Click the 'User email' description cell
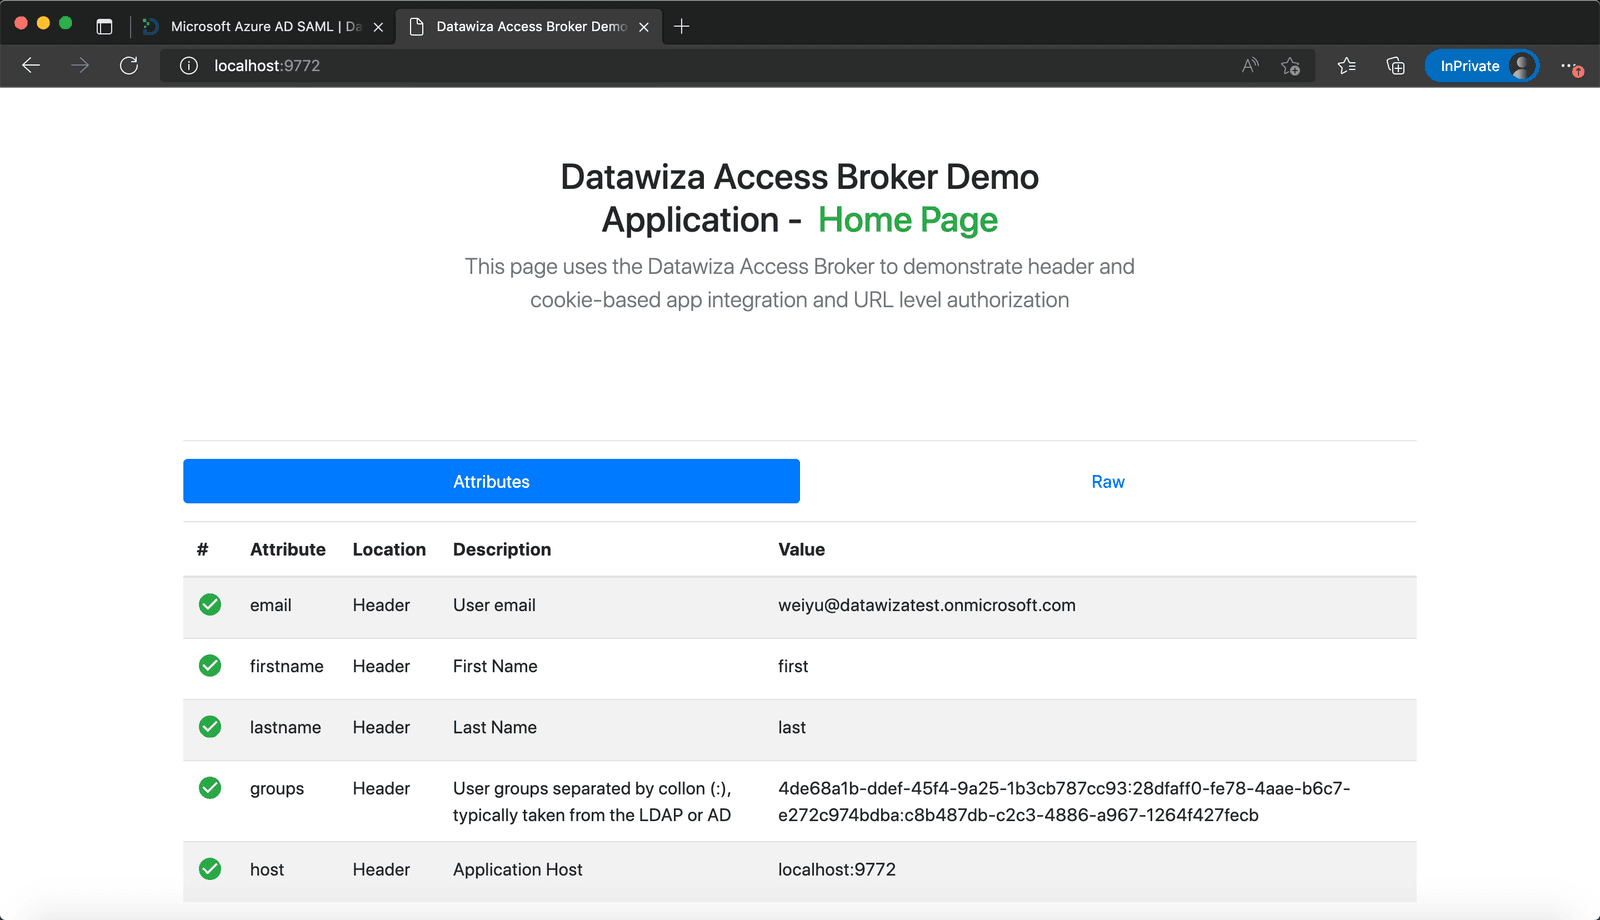Screen dimensions: 1600x920 [x=494, y=605]
